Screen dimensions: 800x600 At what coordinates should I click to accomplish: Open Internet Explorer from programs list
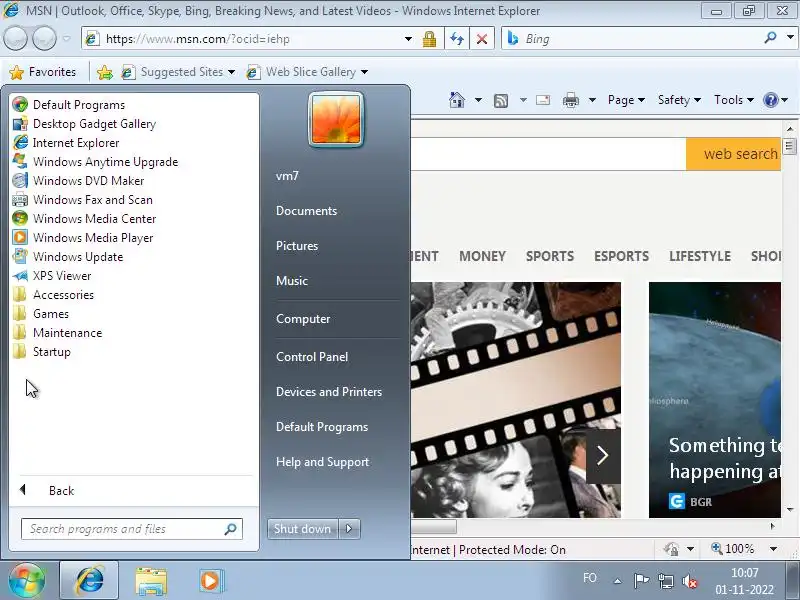(76, 143)
